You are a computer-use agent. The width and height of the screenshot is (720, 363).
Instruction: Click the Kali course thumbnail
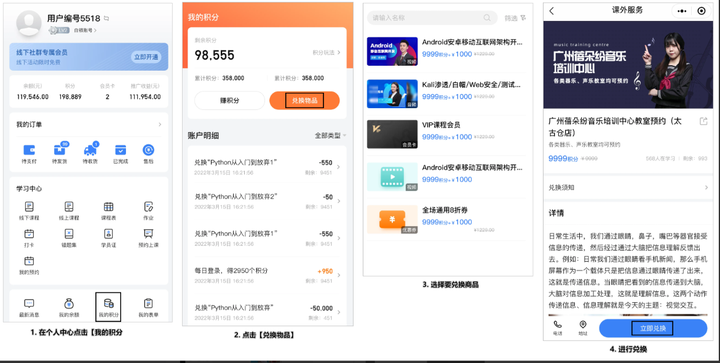click(392, 94)
